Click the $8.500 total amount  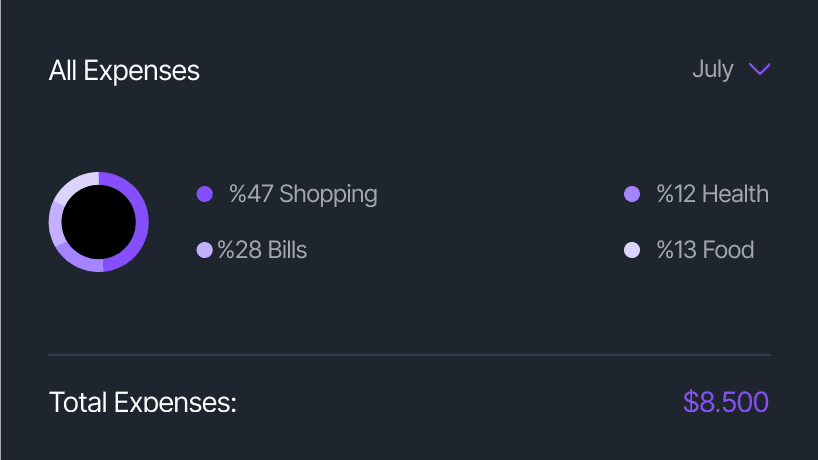[x=726, y=402]
